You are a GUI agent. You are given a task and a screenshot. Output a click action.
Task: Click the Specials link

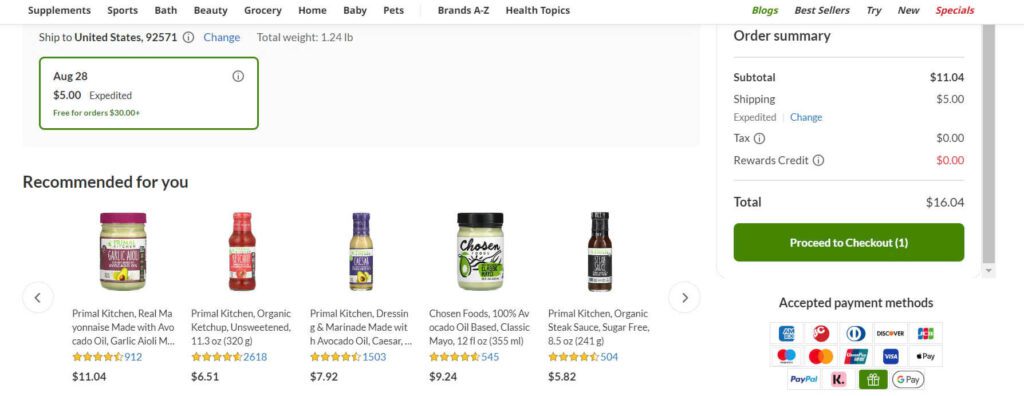tap(954, 10)
